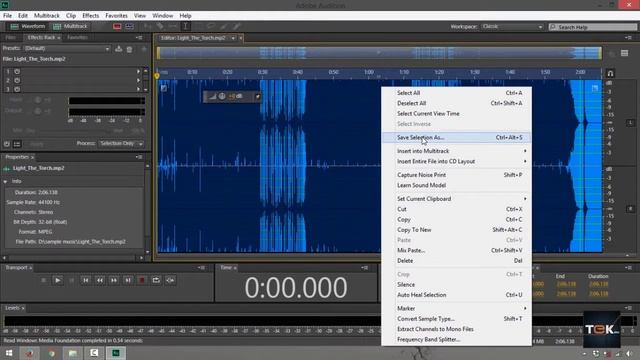Collapse the Info section in Properties
Viewport: 640px width, 360px height.
tap(5, 181)
